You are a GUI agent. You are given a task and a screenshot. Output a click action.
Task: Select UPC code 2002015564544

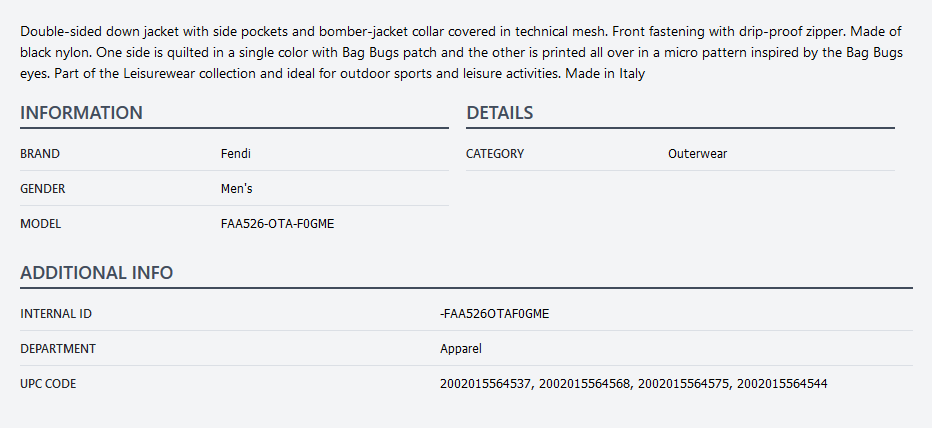782,384
